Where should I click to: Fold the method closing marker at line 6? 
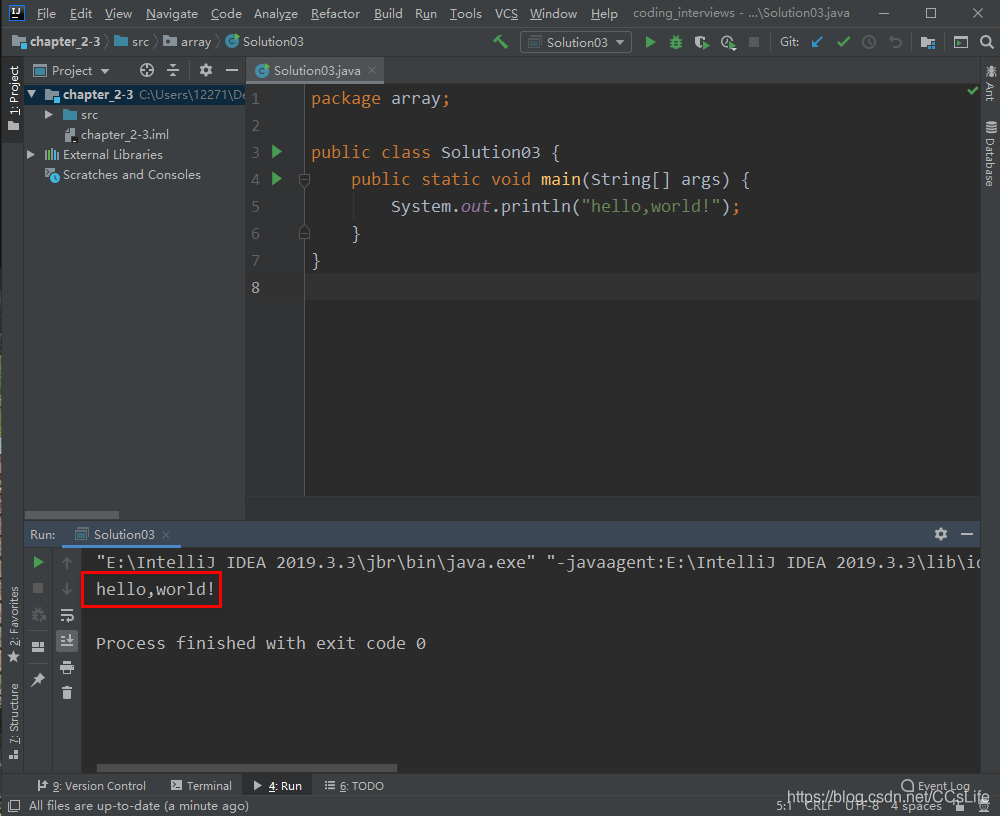click(304, 233)
